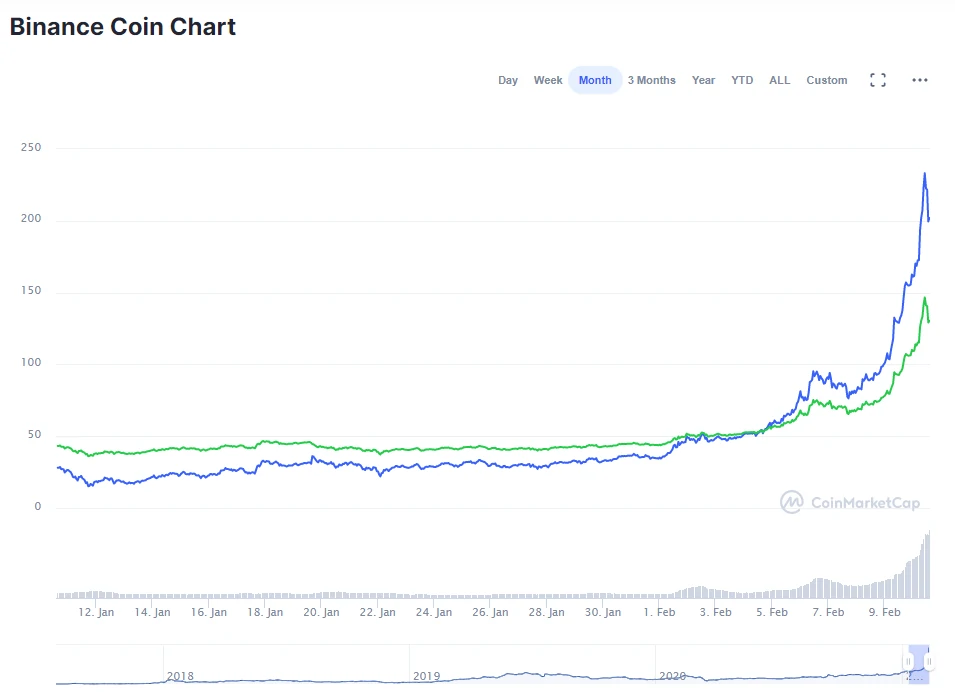This screenshot has width=955, height=692.
Task: Select the Day range tab
Action: (x=508, y=80)
